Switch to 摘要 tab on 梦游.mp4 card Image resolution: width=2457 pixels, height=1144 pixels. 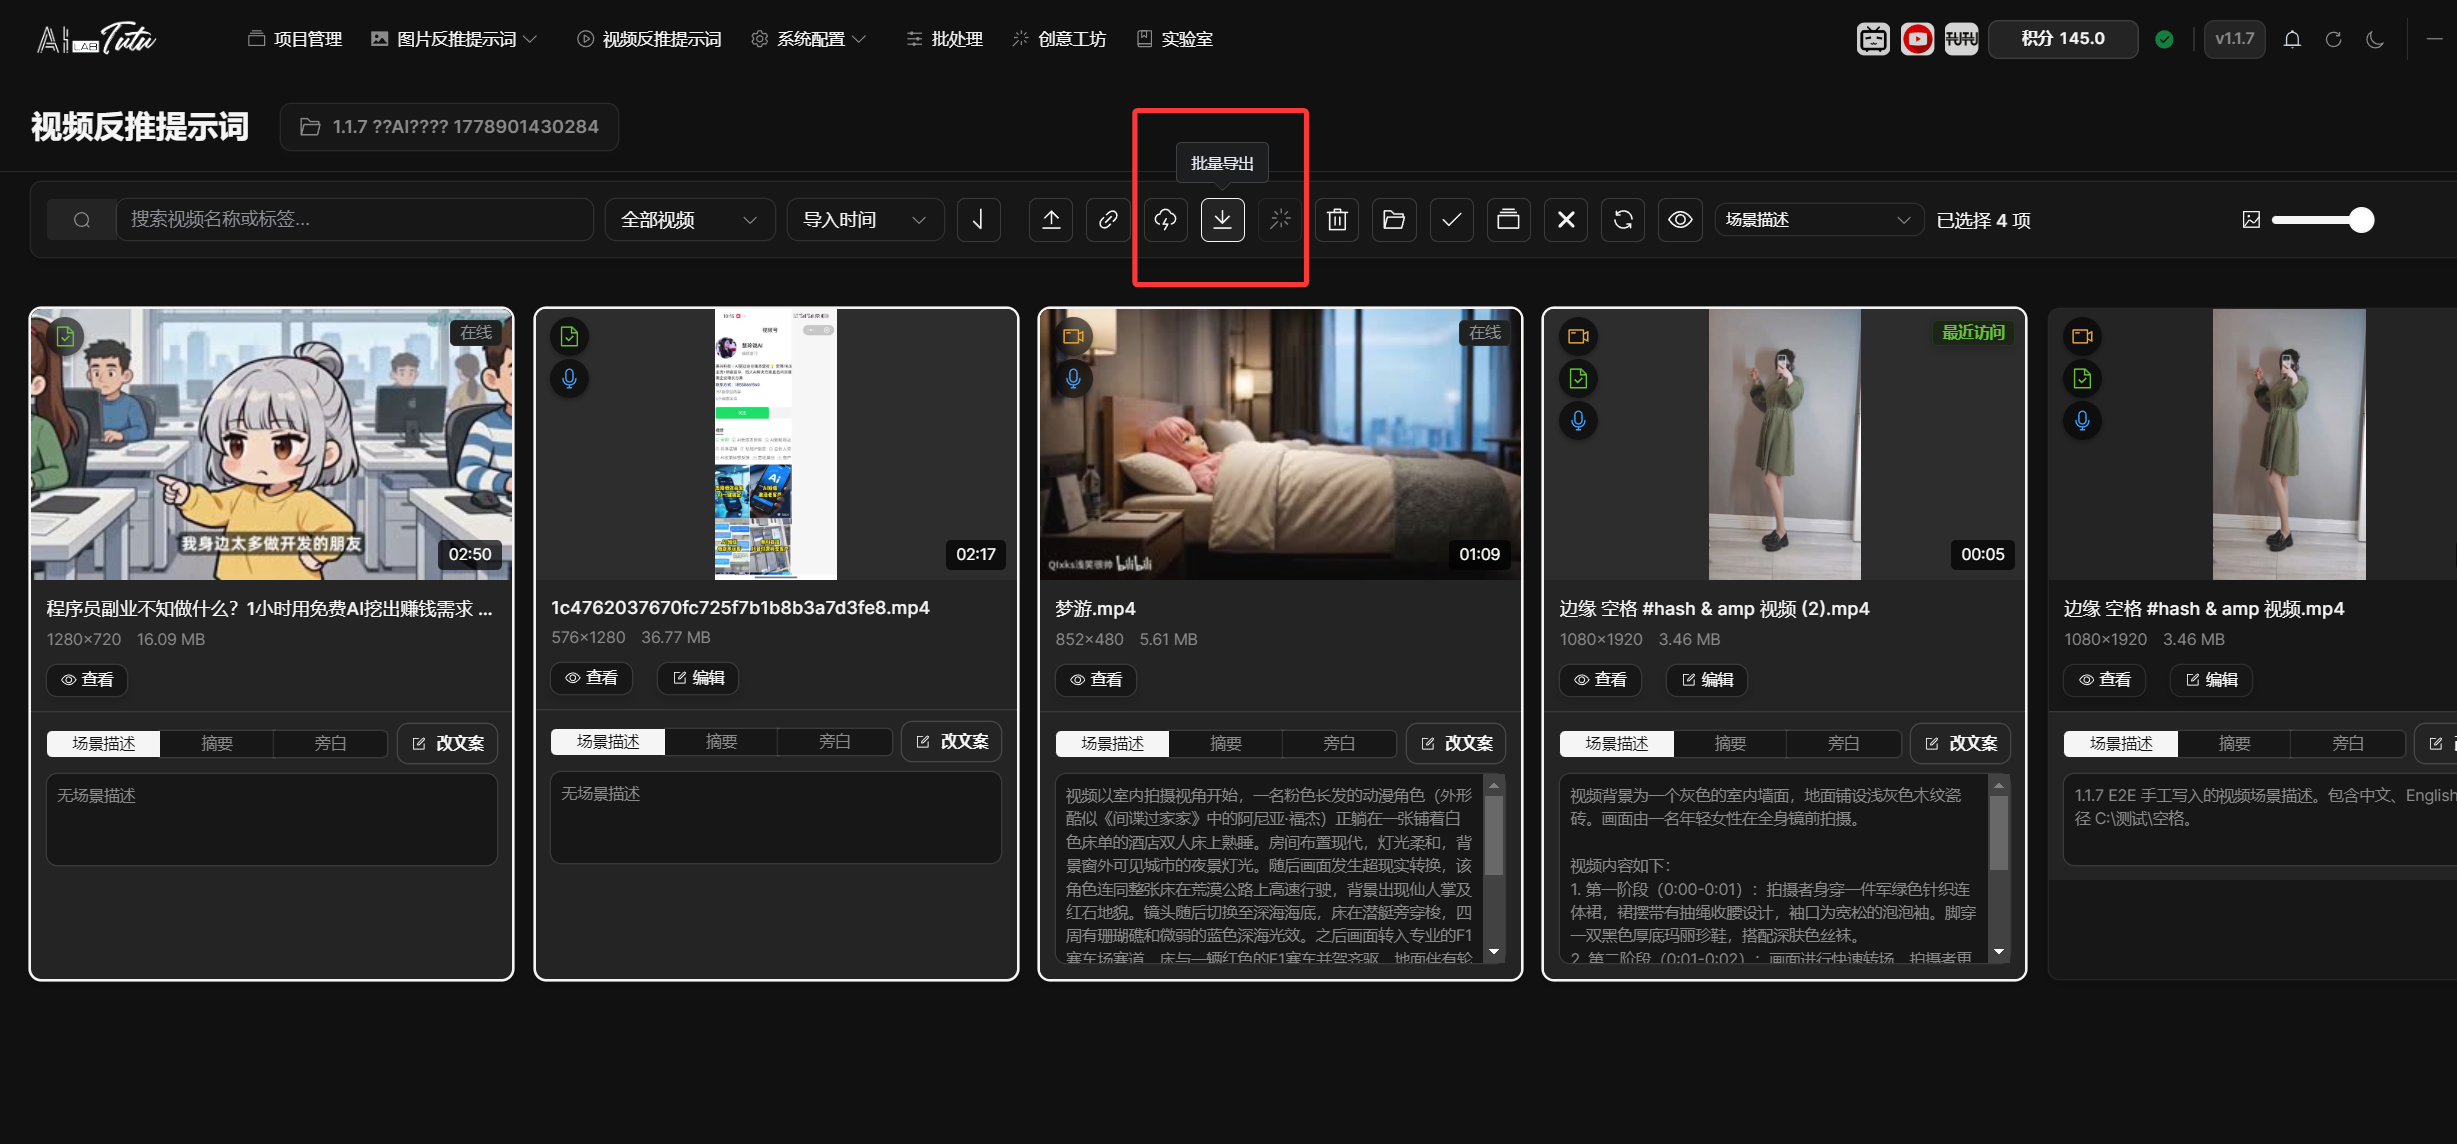point(1225,743)
